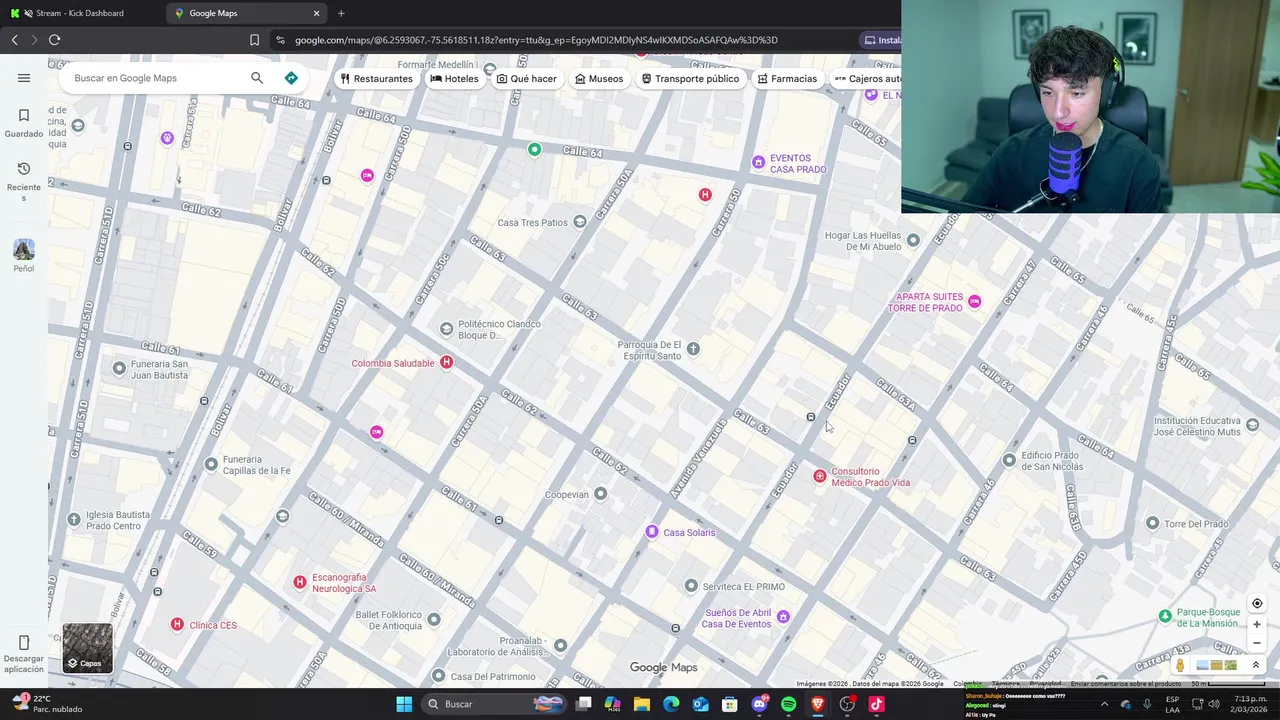Viewport: 1280px width, 720px height.
Task: Click the Escanografía Neurológica SA marker
Action: tap(299, 582)
